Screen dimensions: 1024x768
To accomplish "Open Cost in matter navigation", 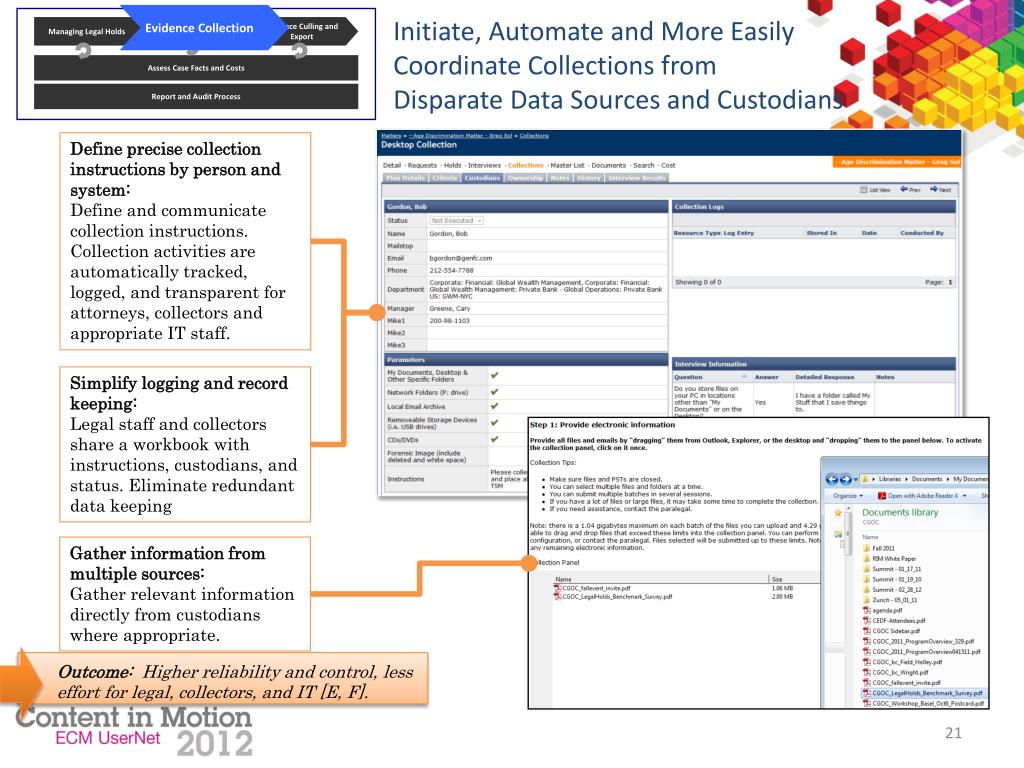I will pyautogui.click(x=668, y=165).
